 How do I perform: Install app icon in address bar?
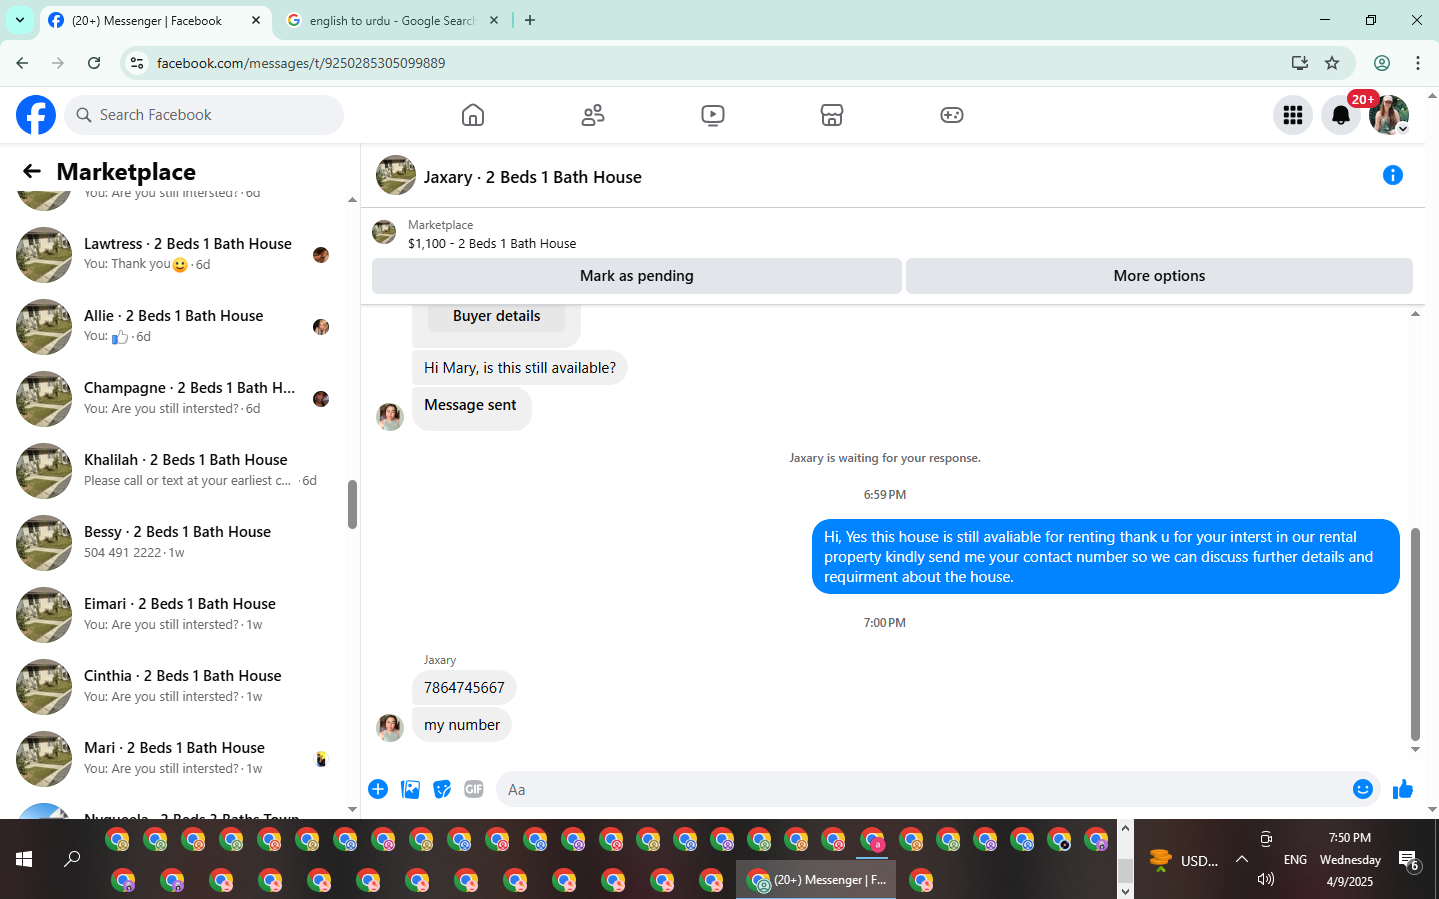pos(1300,63)
